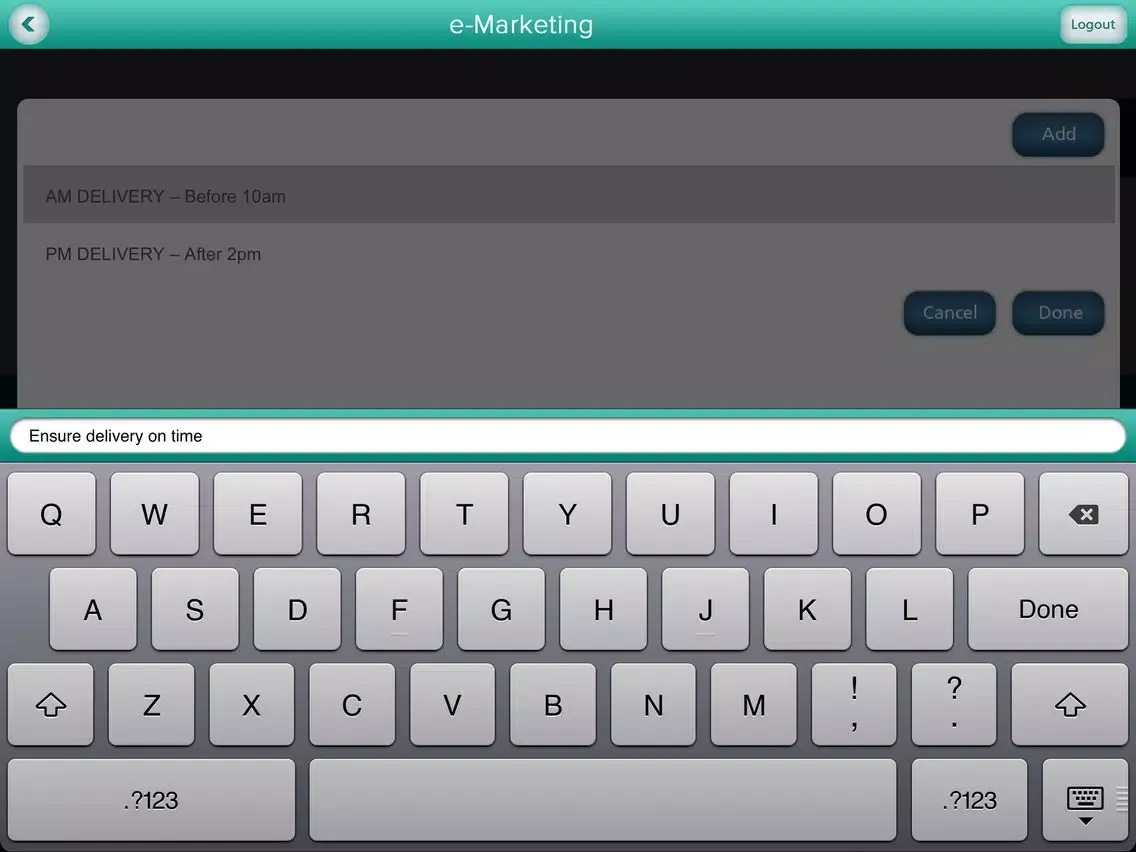The width and height of the screenshot is (1136, 852).
Task: Tap the L key
Action: 910,609
